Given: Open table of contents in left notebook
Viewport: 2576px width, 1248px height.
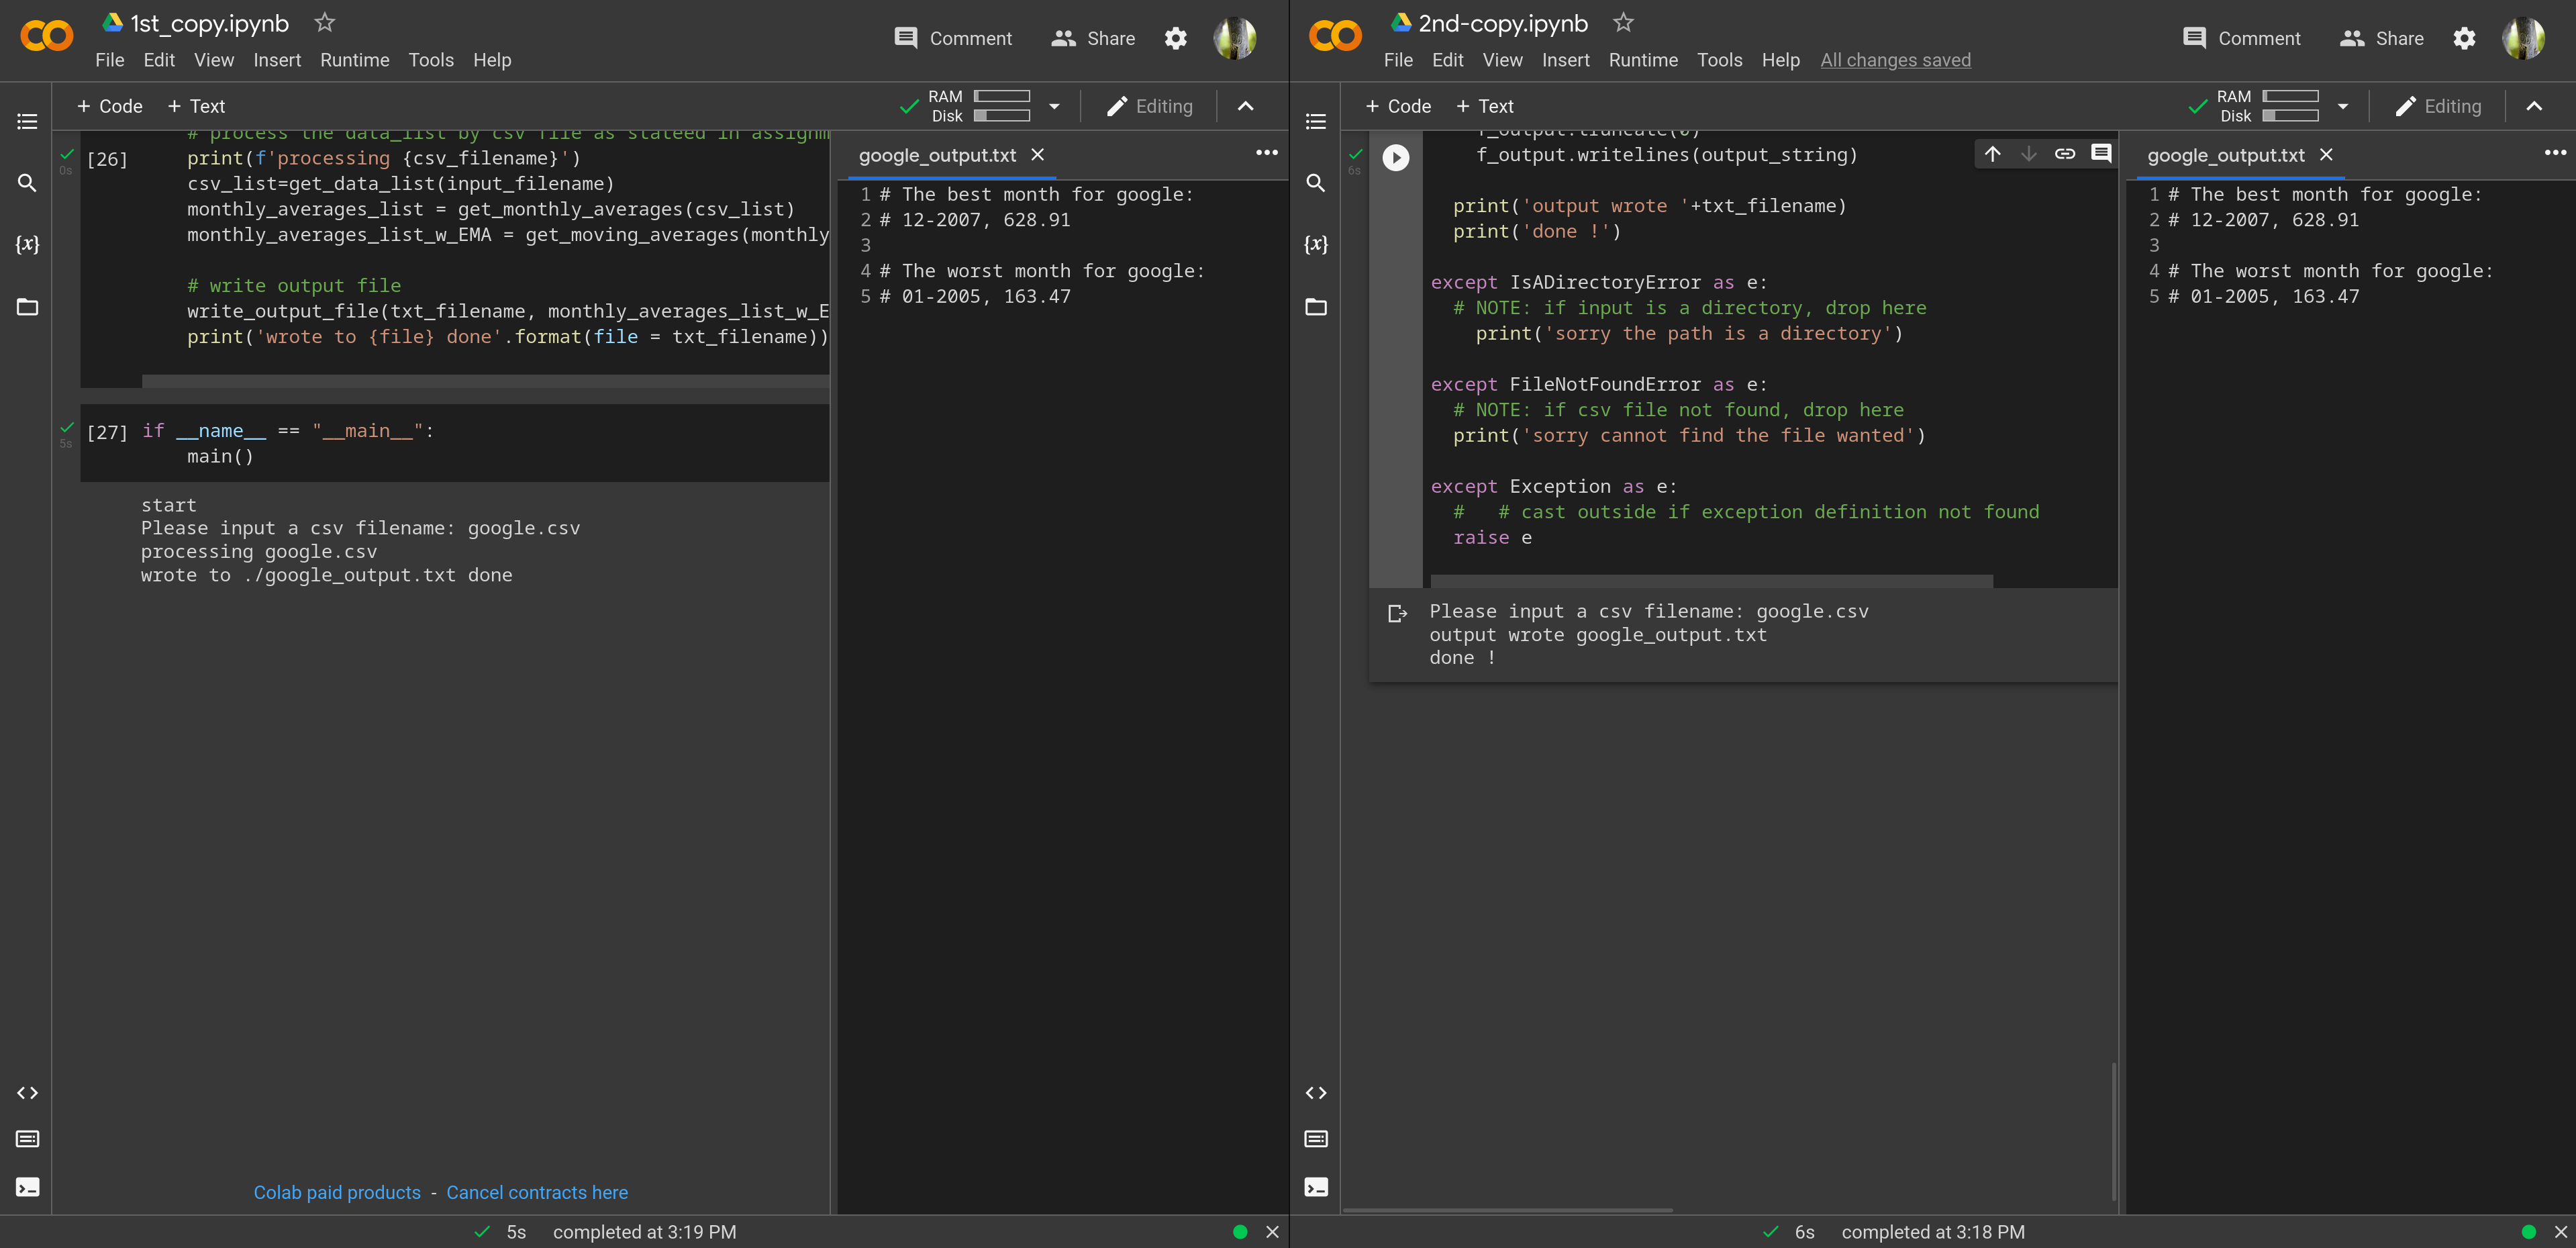Looking at the screenshot, I should click(27, 121).
